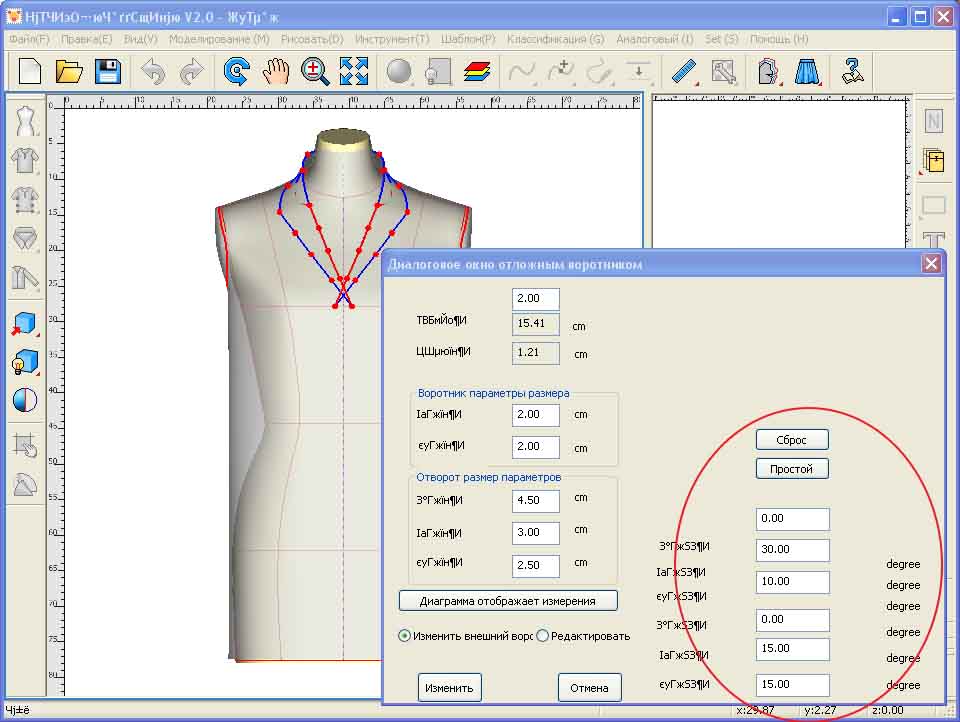Click the Отмена button
The width and height of the screenshot is (960, 722).
(589, 688)
